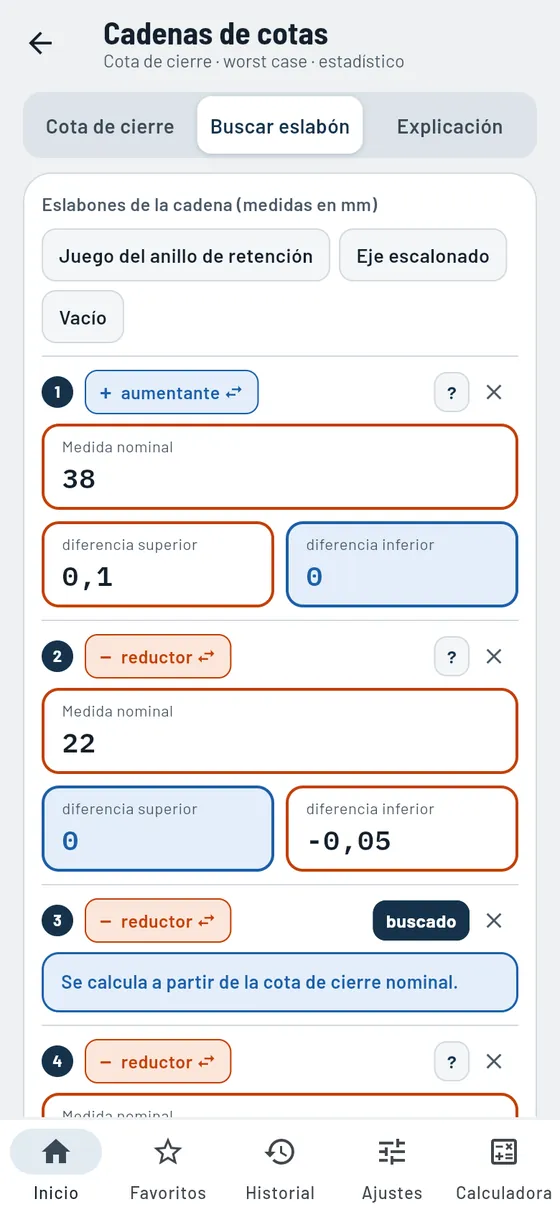The width and height of the screenshot is (560, 1212).
Task: Open Favoritos star icon in bottom bar
Action: 168,1152
